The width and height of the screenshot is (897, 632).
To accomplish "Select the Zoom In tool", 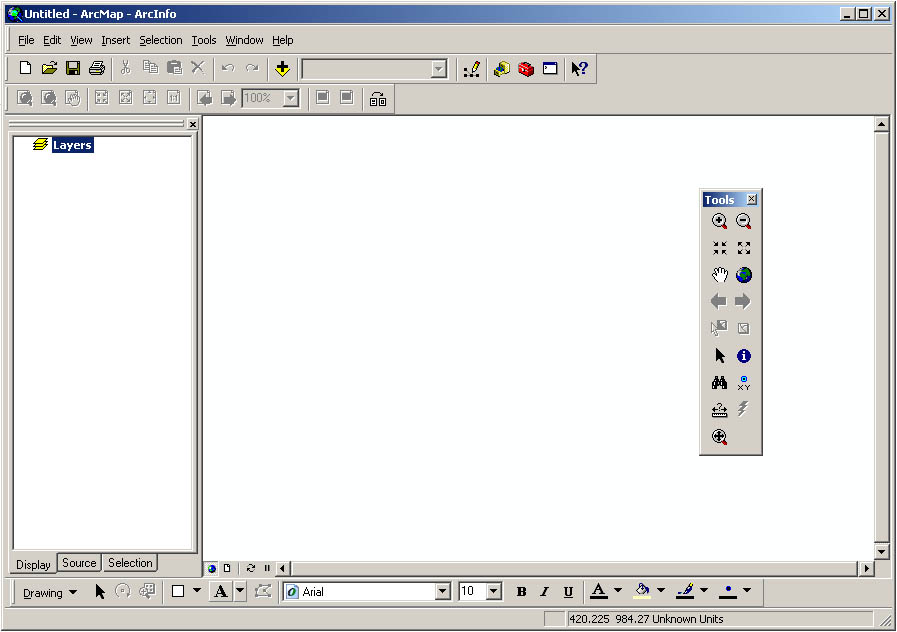I will coord(718,221).
